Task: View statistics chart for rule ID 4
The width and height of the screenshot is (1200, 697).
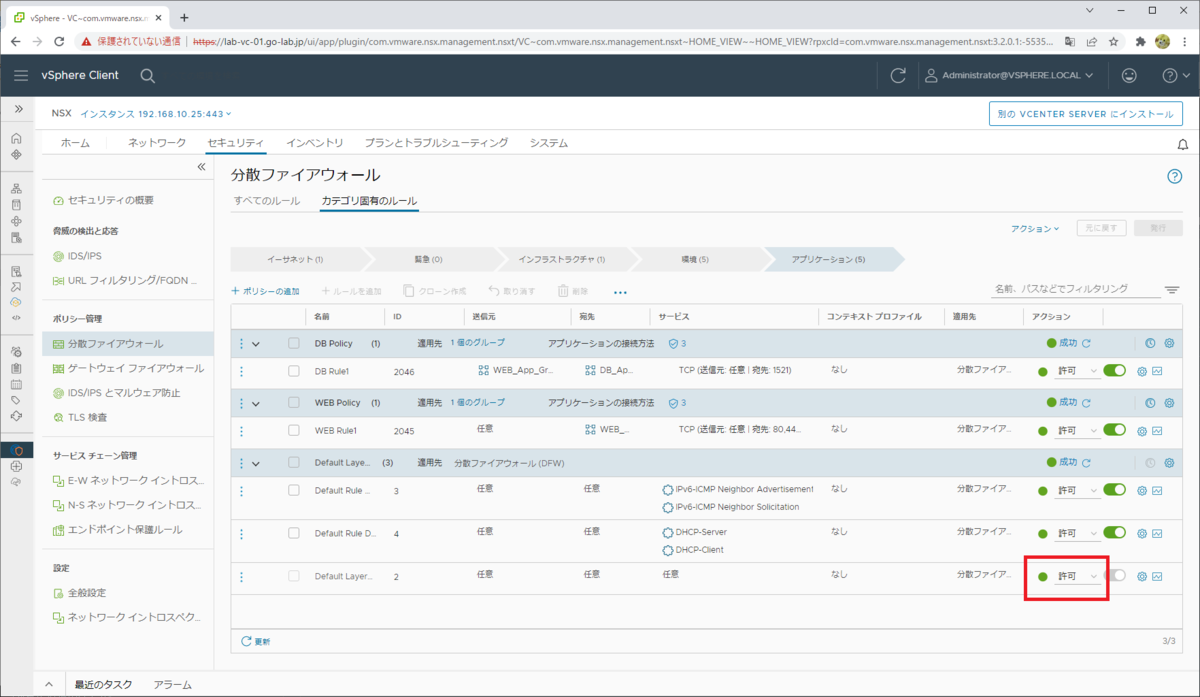Action: click(x=1157, y=534)
